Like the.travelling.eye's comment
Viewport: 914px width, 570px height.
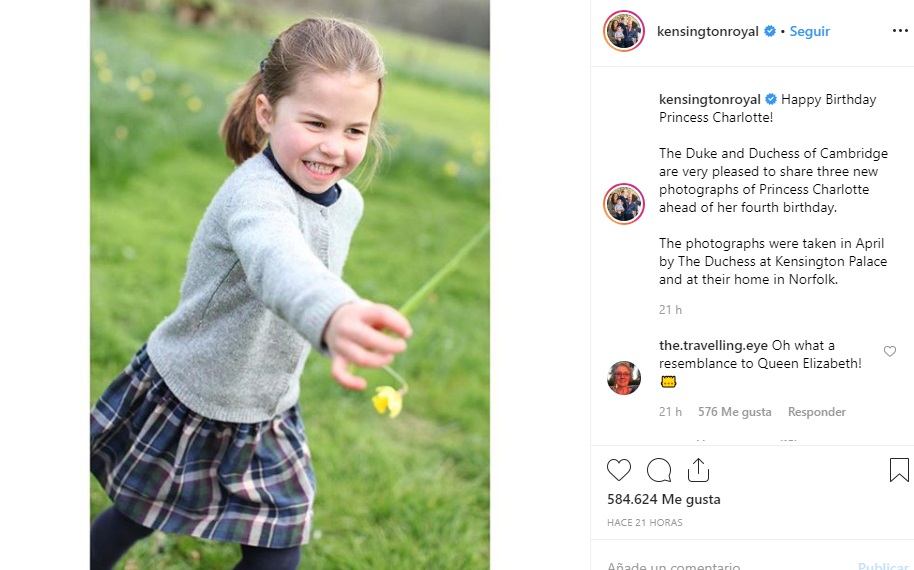coord(890,351)
